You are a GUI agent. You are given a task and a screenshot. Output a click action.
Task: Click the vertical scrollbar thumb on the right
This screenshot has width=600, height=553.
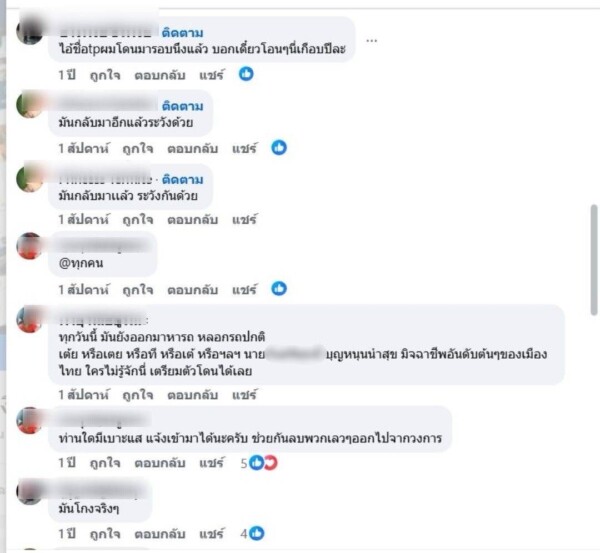(594, 260)
